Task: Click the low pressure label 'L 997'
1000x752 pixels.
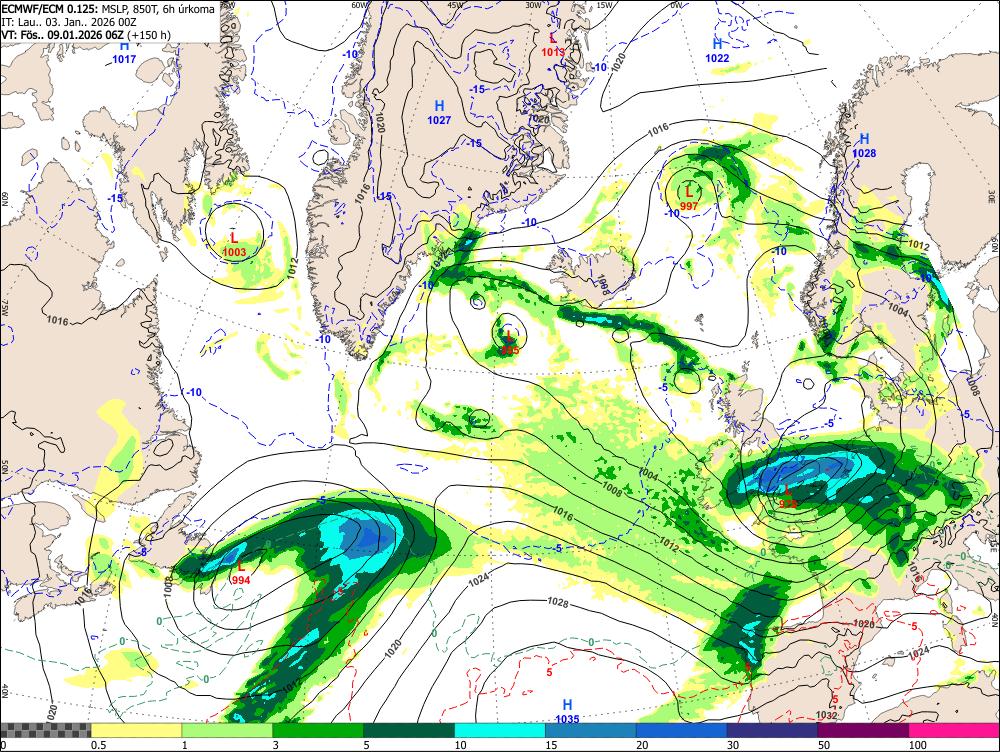Action: coord(689,198)
